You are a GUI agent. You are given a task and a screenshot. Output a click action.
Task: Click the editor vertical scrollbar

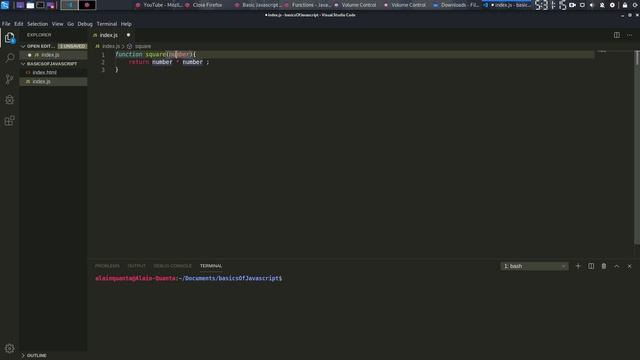pos(637,148)
